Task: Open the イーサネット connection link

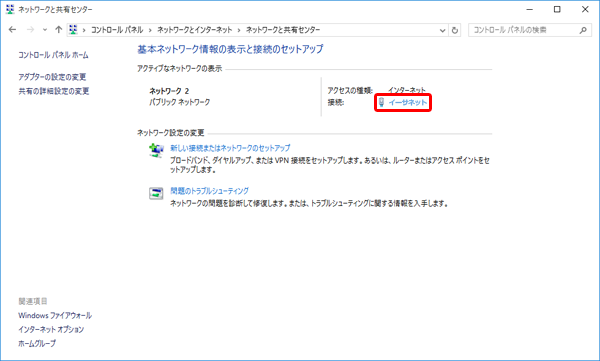Action: 408,102
